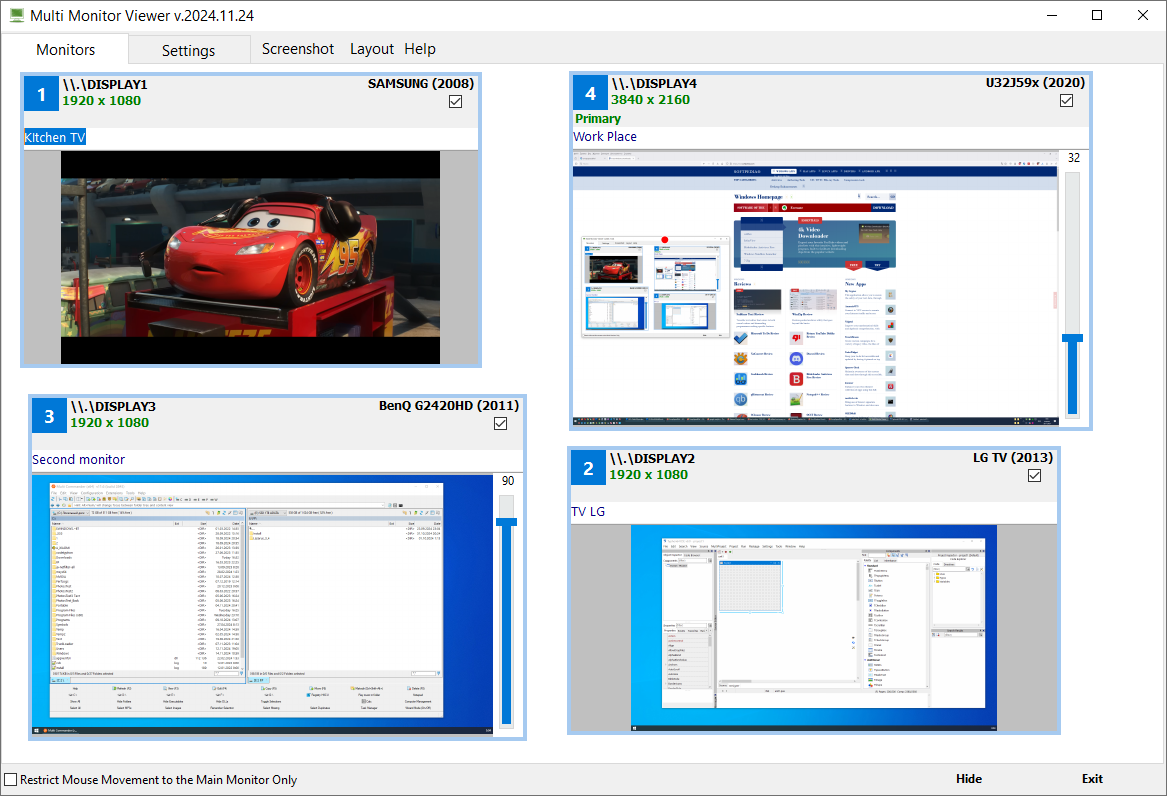Click the blue monitor number 1 badge

41,95
